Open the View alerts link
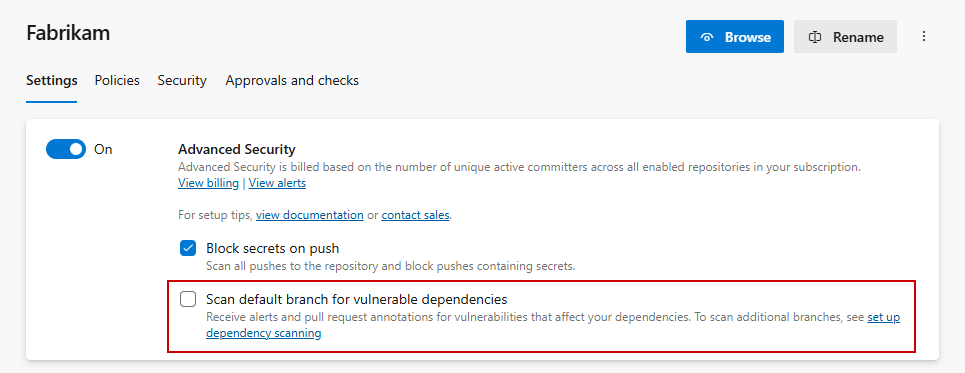 [277, 183]
